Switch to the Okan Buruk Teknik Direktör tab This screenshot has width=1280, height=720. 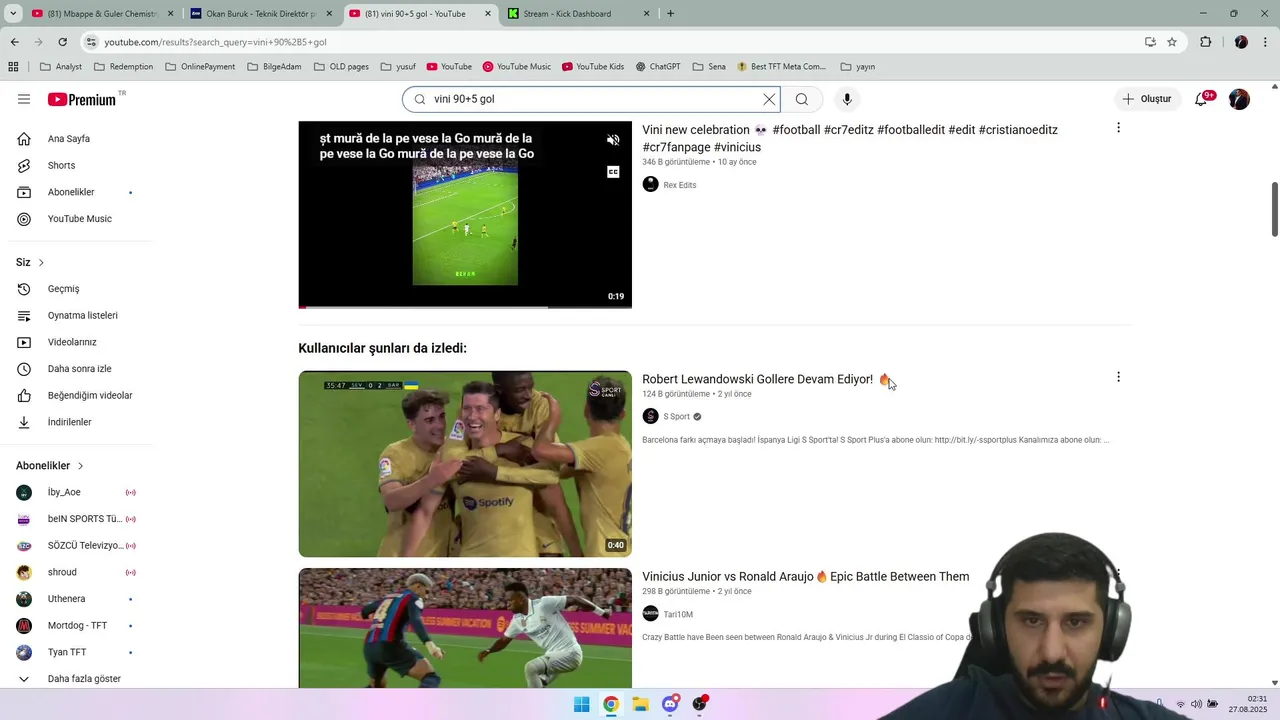[x=260, y=14]
